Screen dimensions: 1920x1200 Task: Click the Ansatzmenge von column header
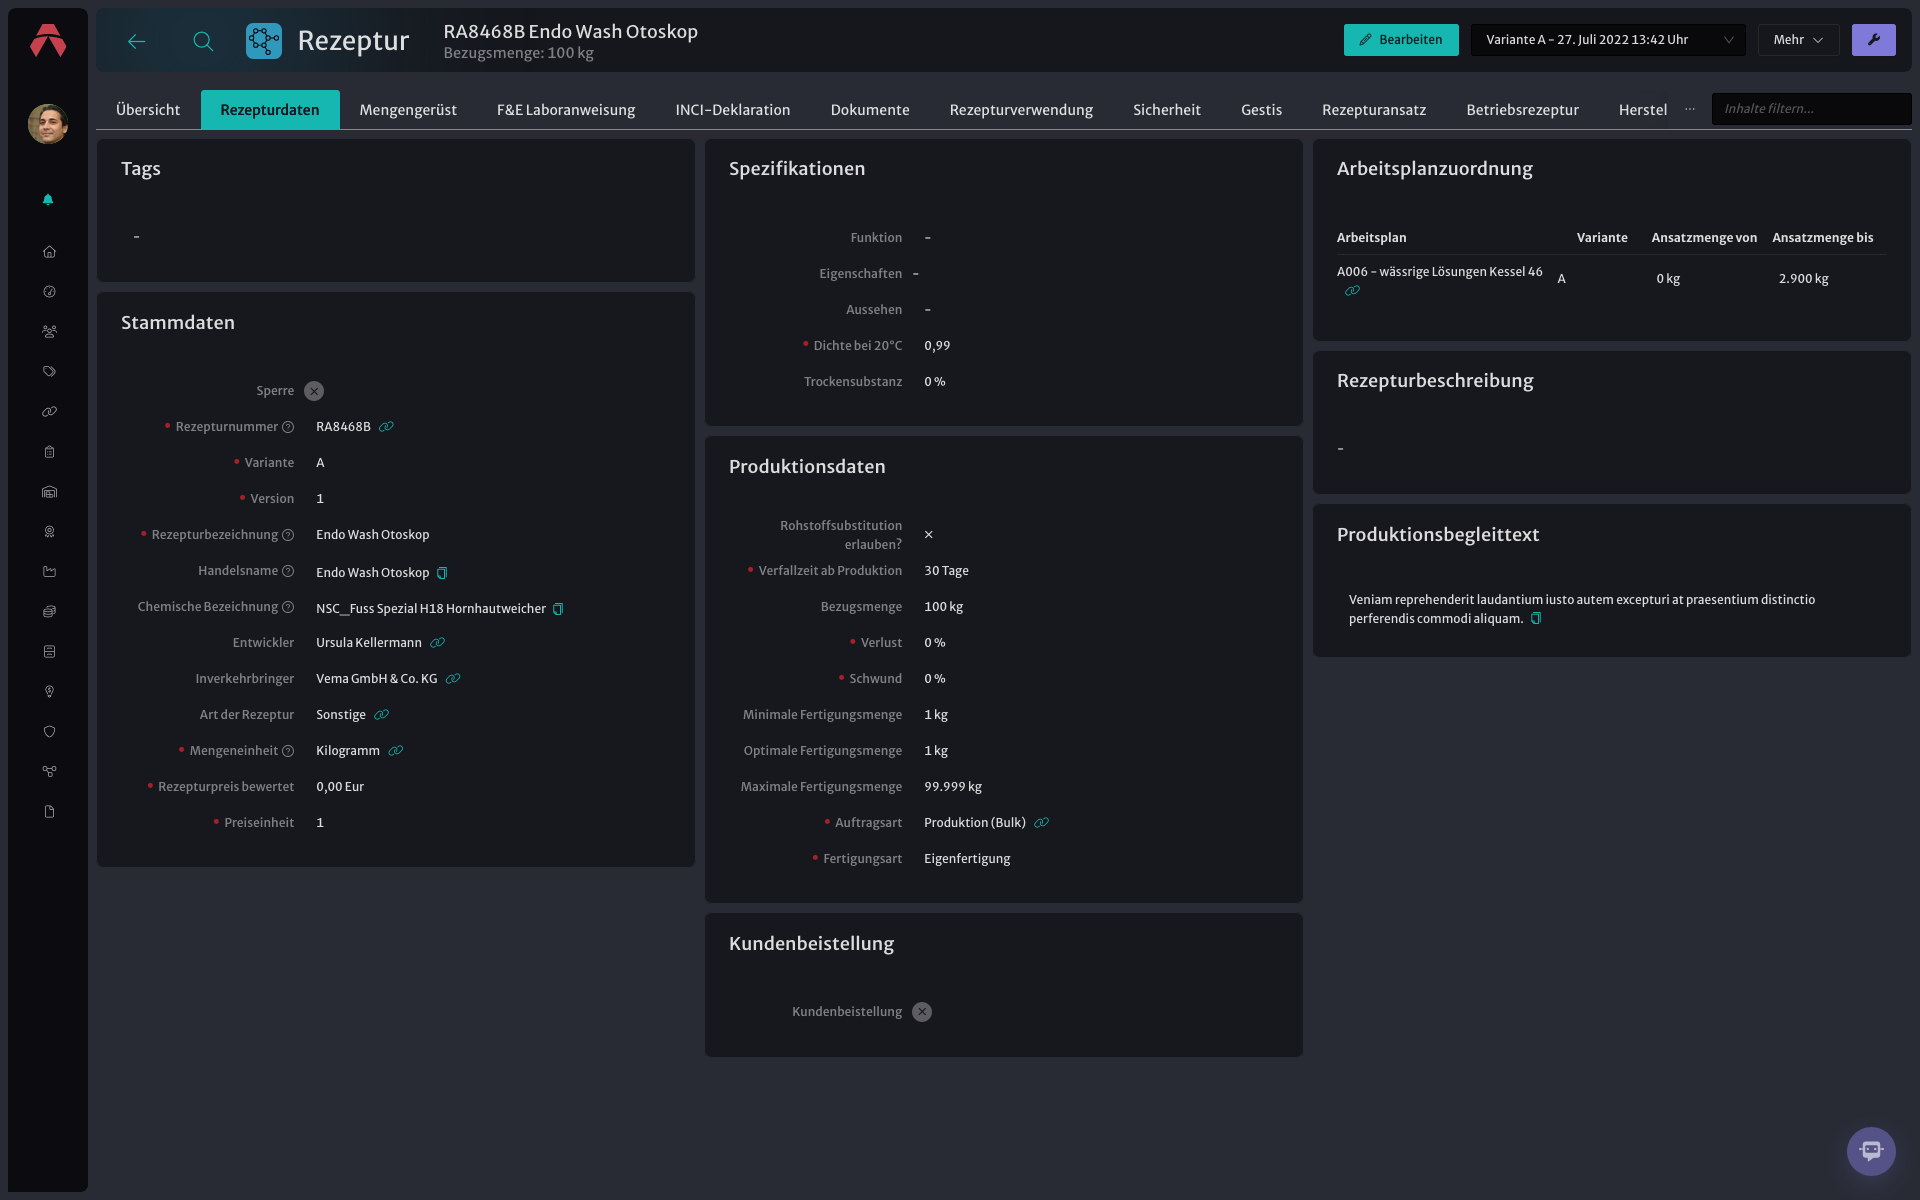click(x=1704, y=238)
